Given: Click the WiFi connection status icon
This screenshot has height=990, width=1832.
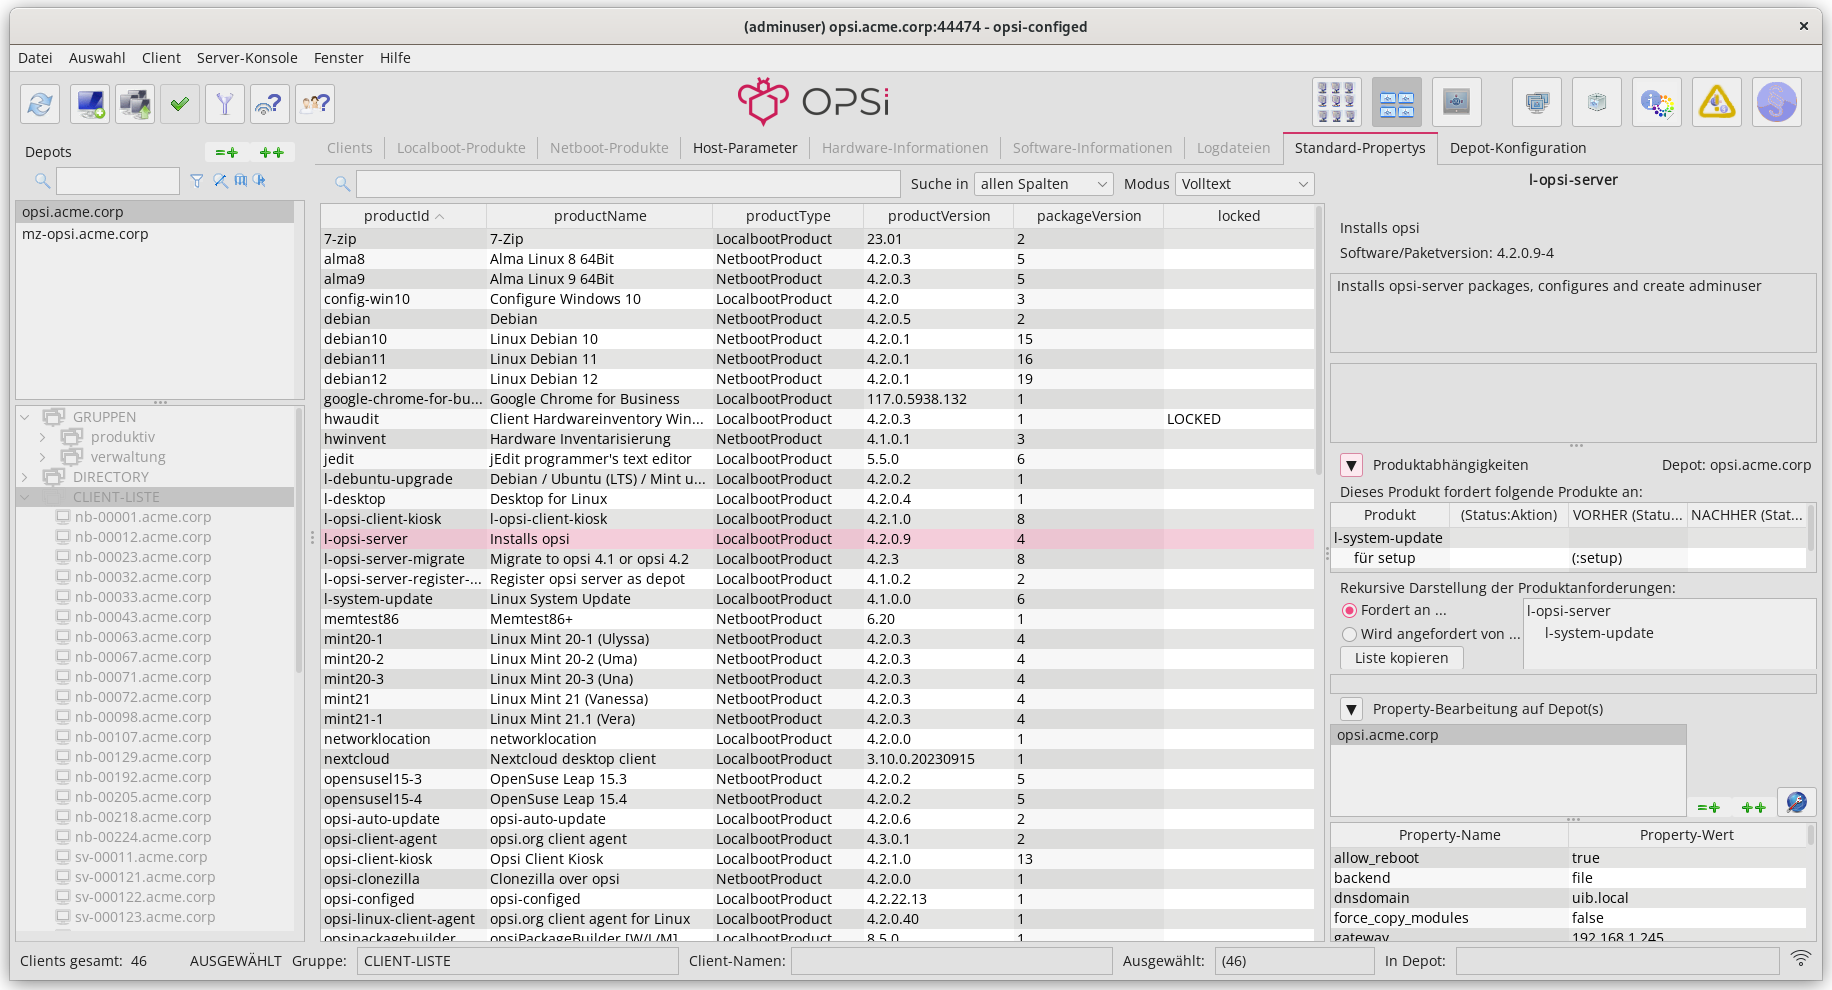Looking at the screenshot, I should [1801, 958].
